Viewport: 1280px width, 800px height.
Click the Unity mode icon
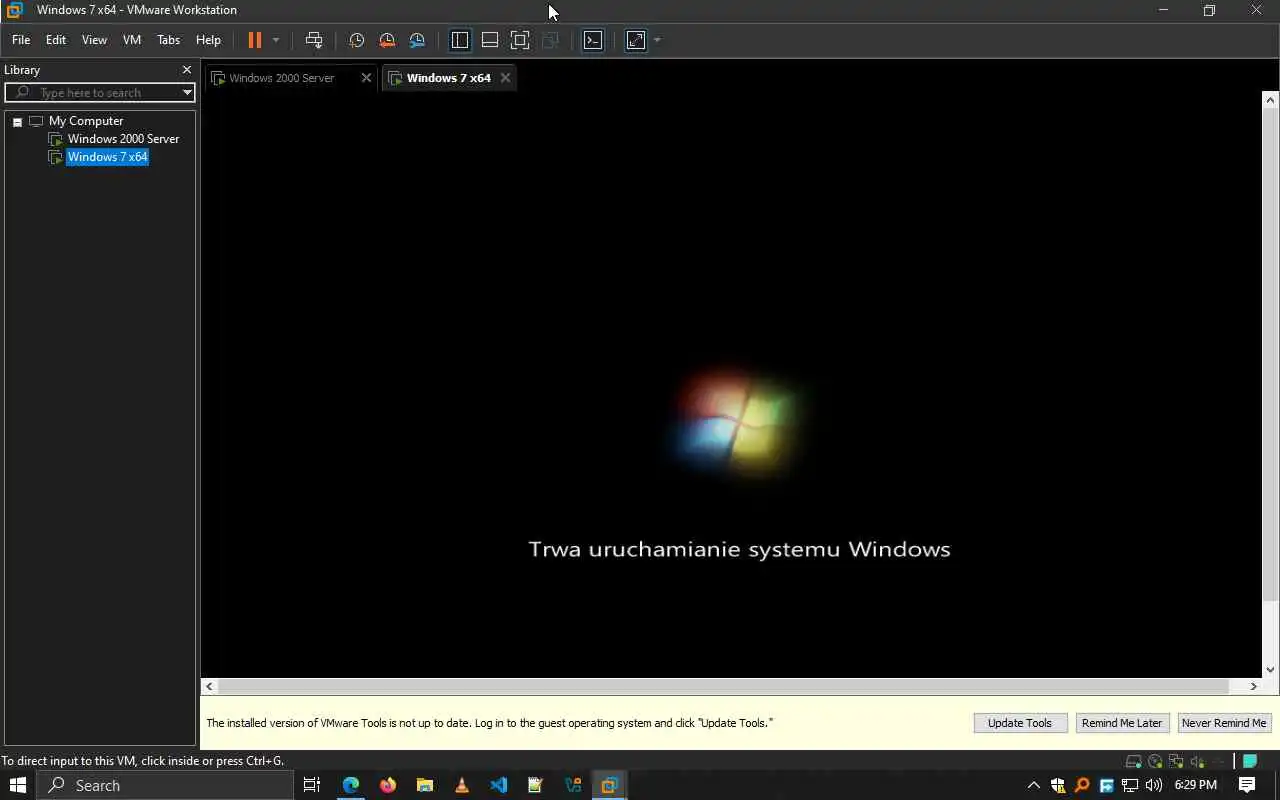[x=550, y=40]
